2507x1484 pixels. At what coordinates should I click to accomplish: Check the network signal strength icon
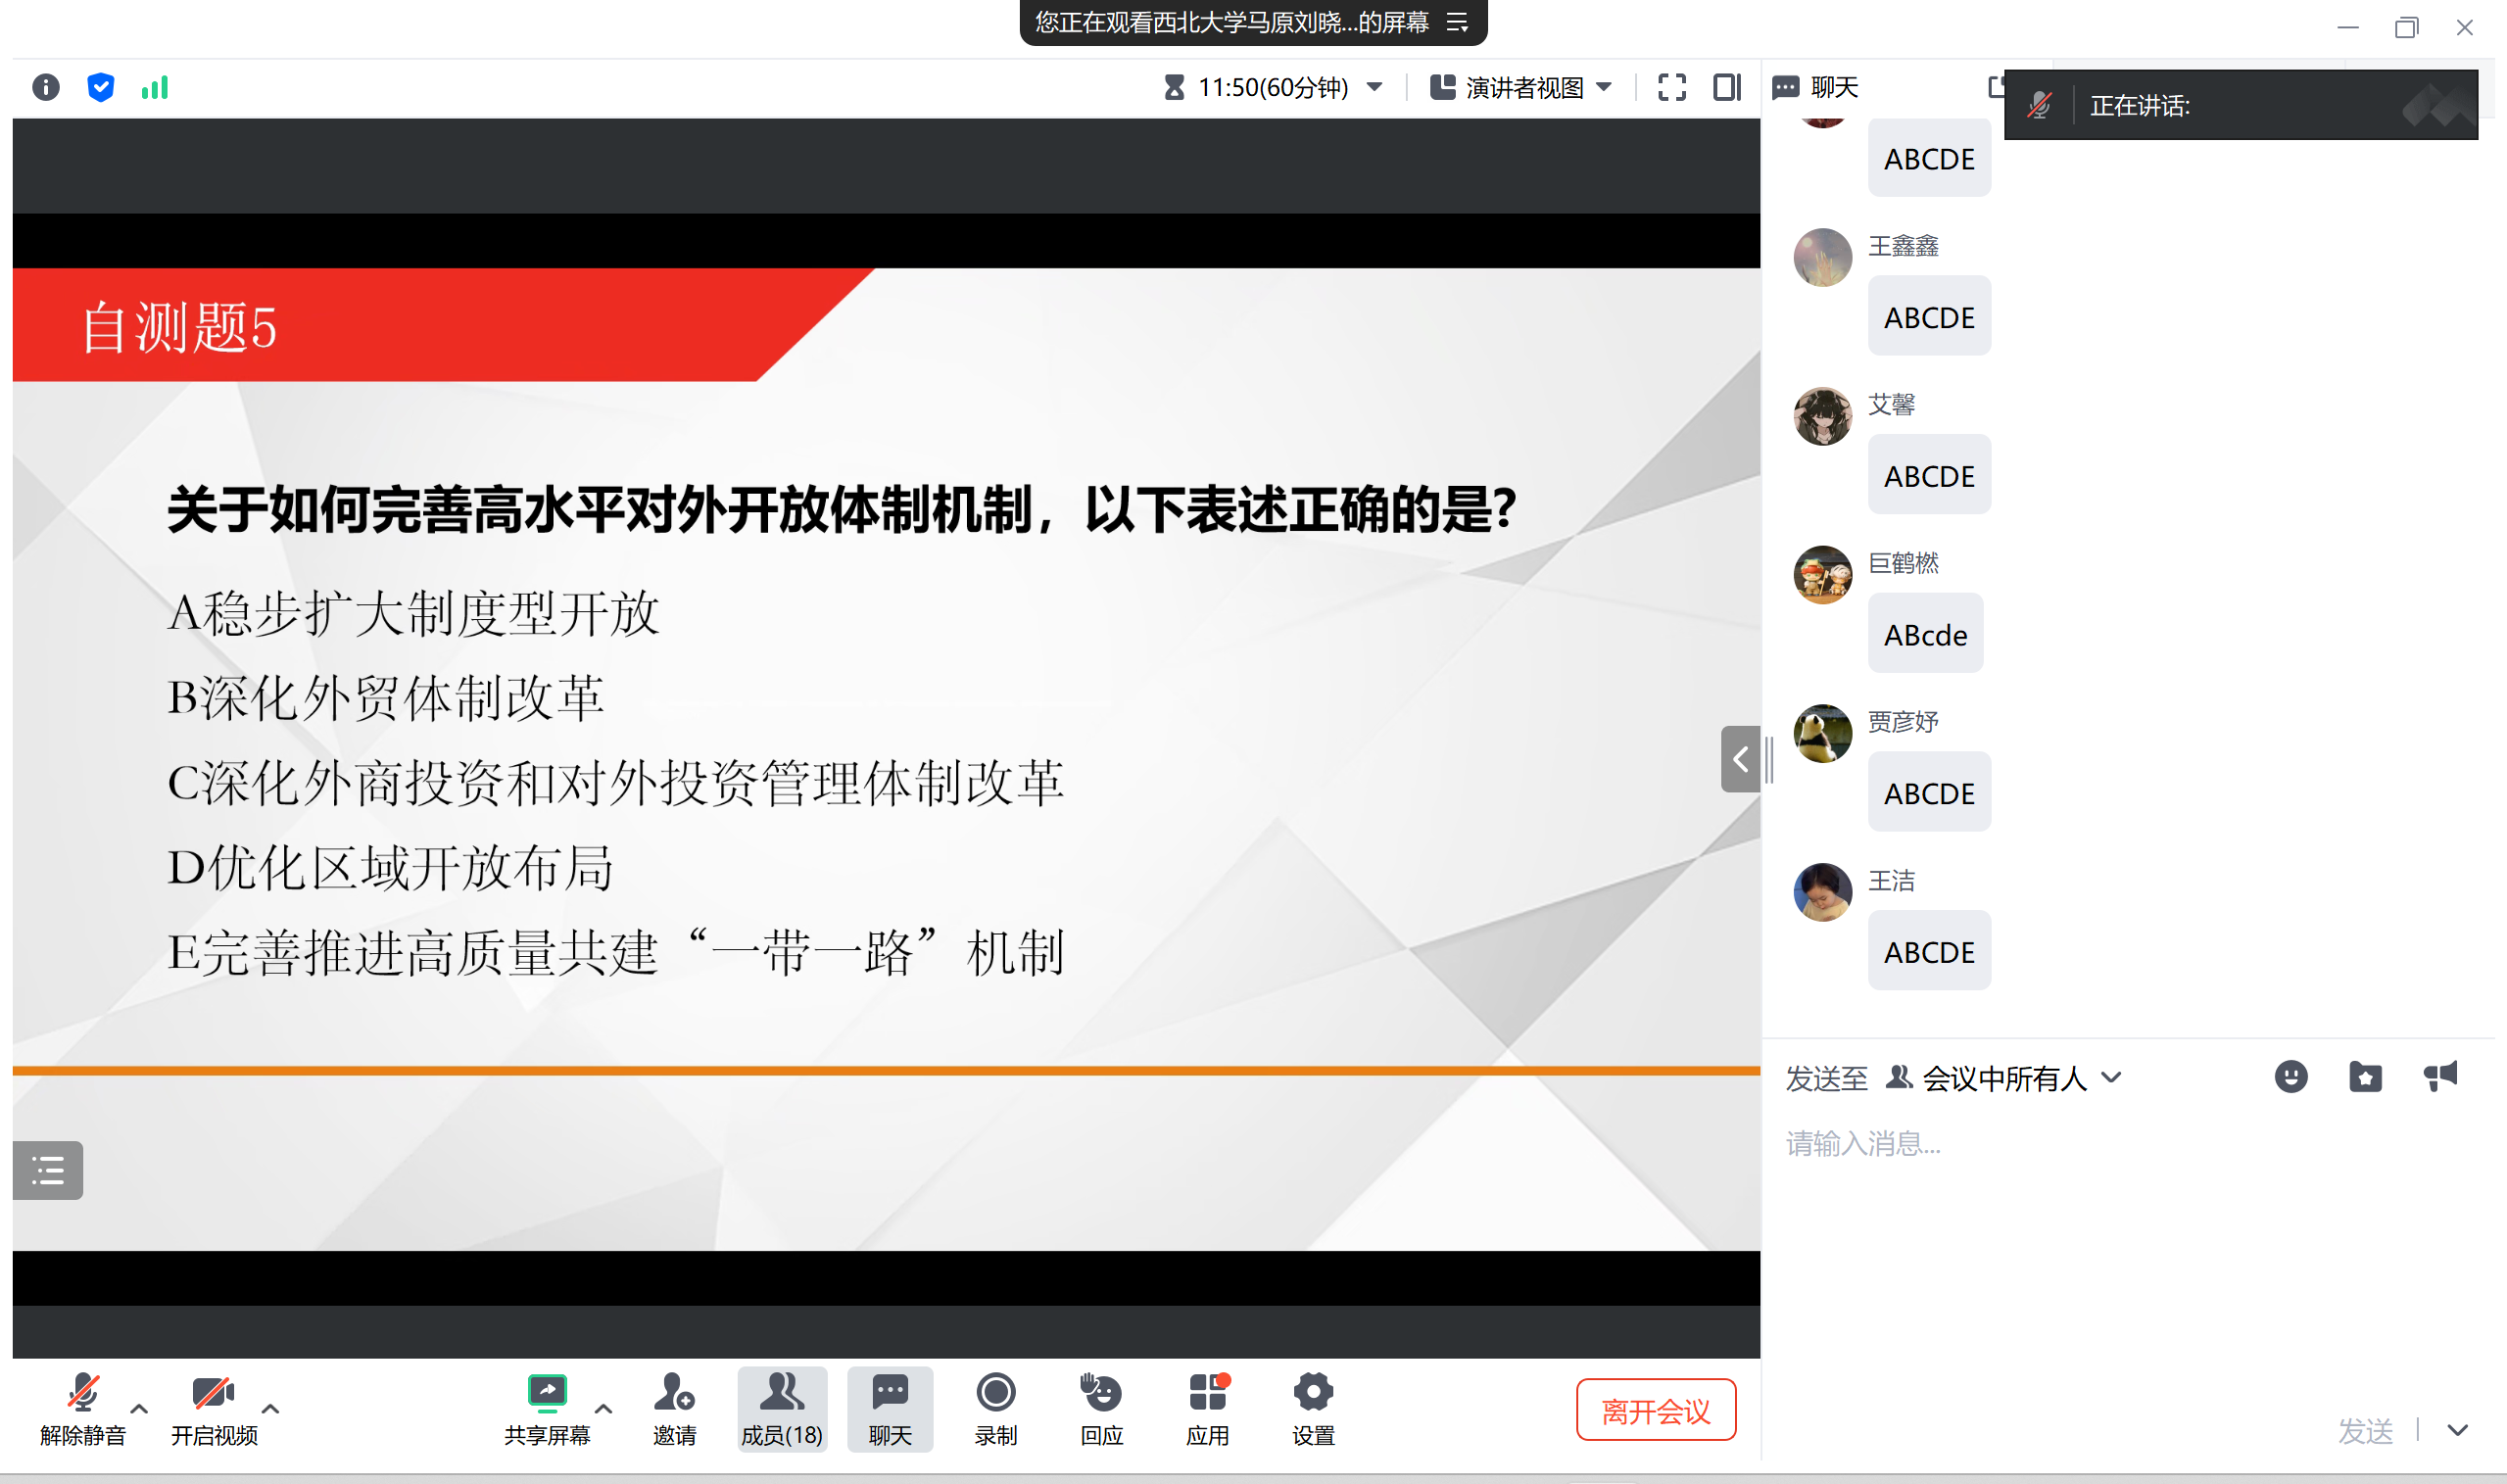point(155,87)
